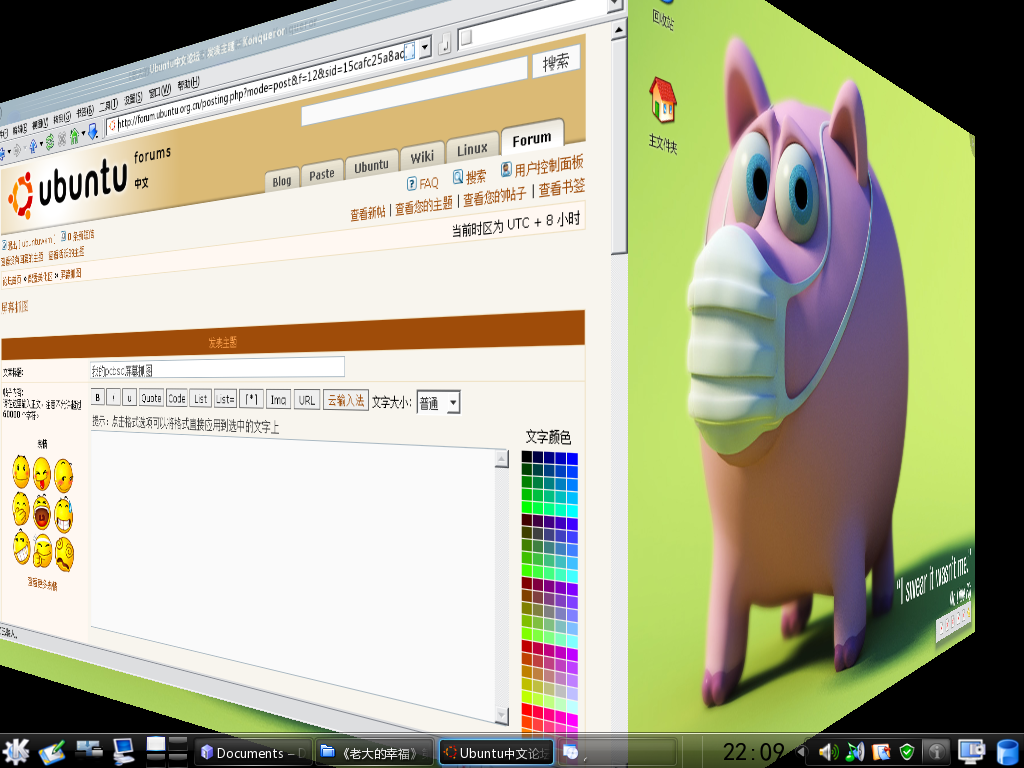Image resolution: width=1024 pixels, height=768 pixels.
Task: Click the green shield tray icon
Action: tap(906, 752)
